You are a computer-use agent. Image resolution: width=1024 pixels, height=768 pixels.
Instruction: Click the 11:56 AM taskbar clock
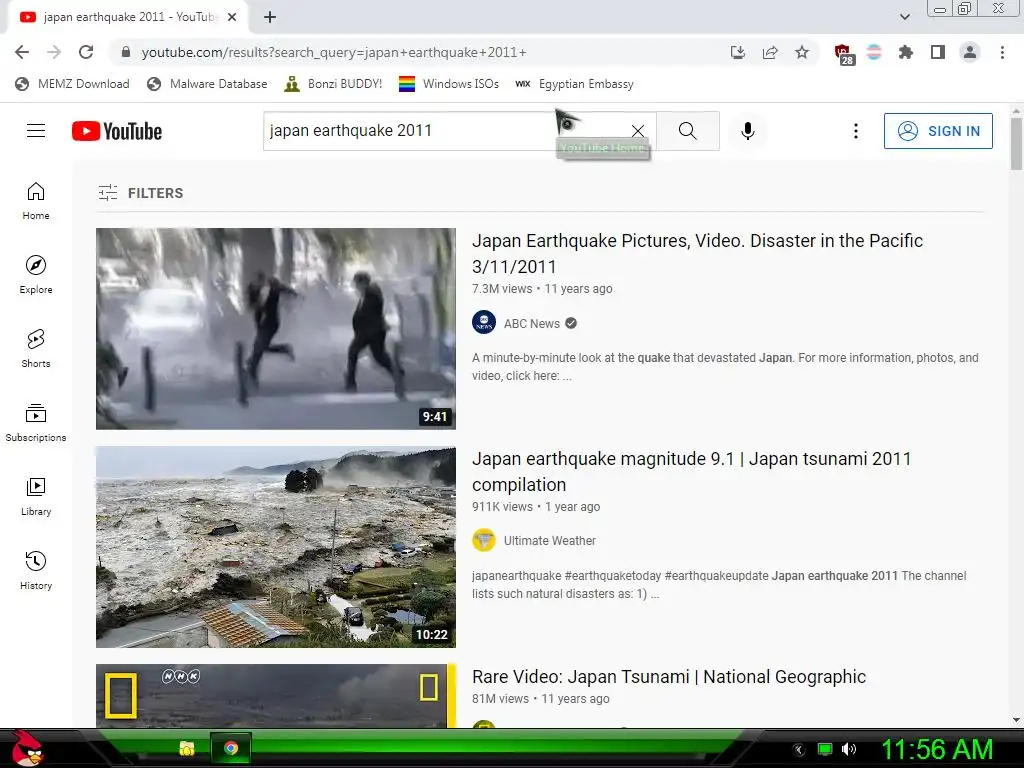tap(936, 749)
